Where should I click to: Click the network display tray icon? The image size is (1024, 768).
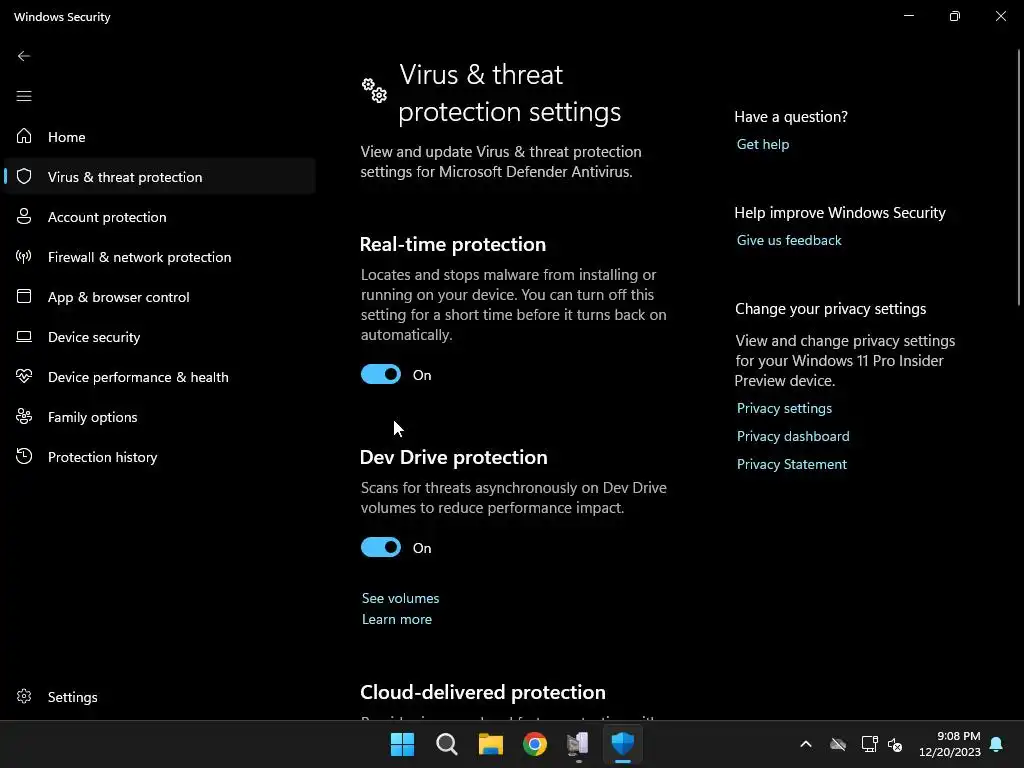point(869,744)
